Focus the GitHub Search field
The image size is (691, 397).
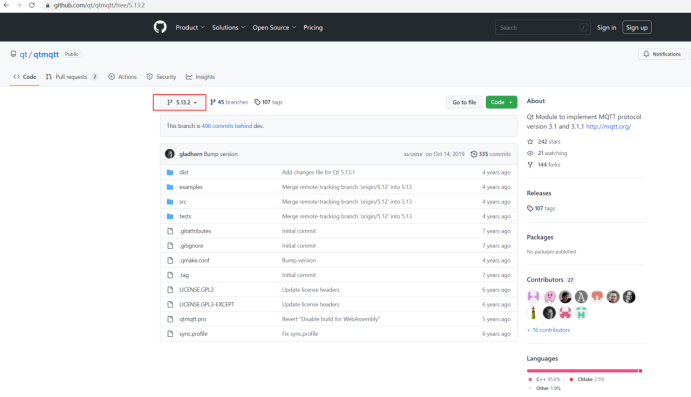point(542,27)
